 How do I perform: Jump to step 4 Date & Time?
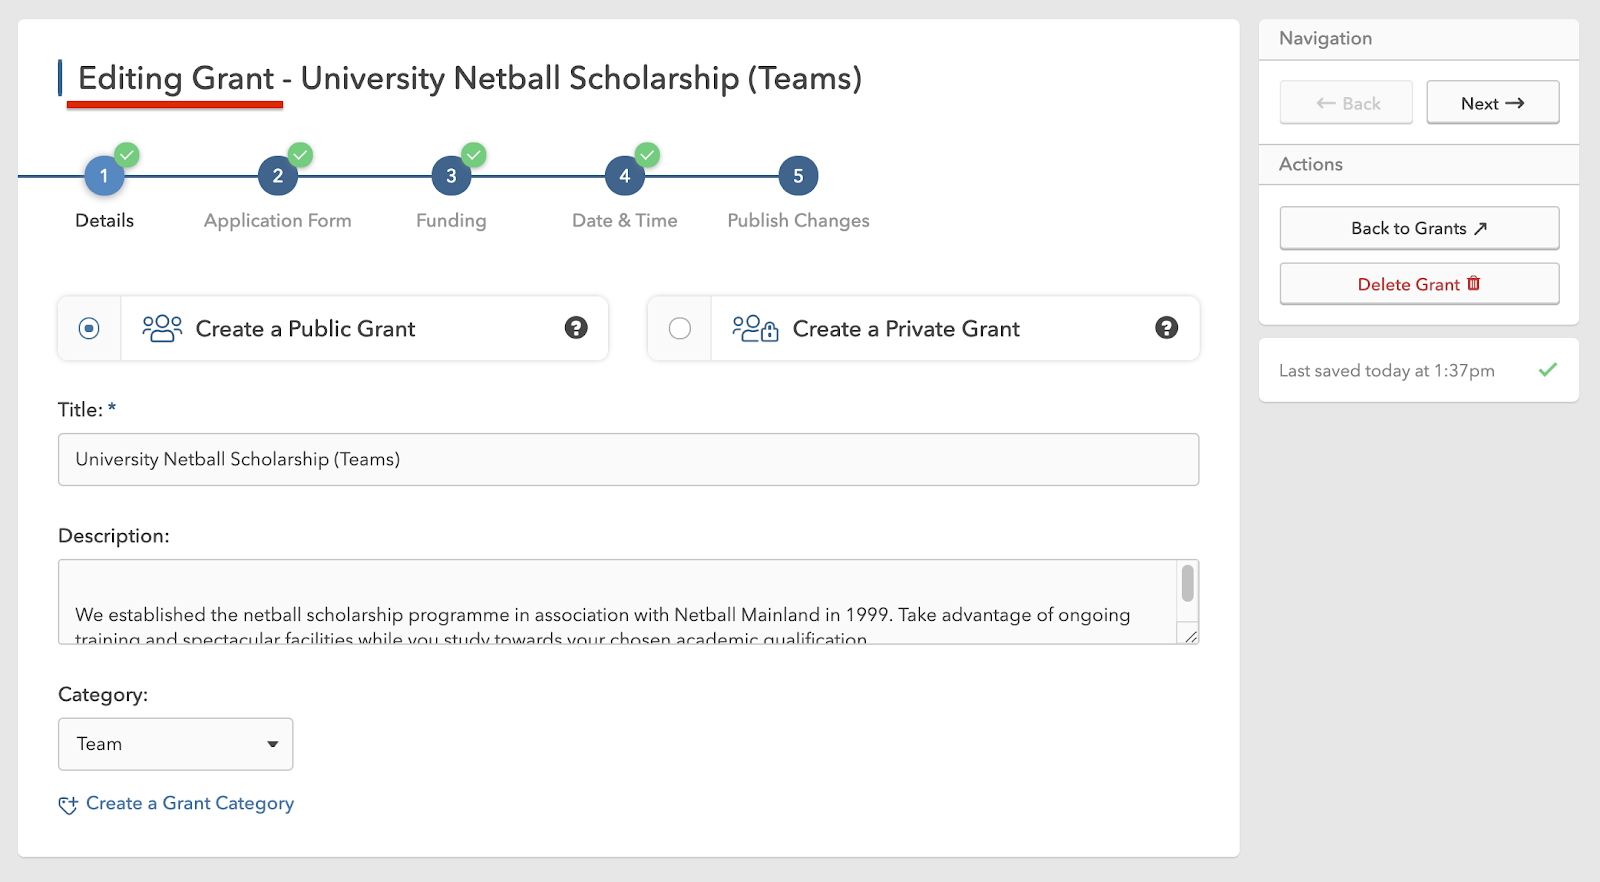pos(624,177)
